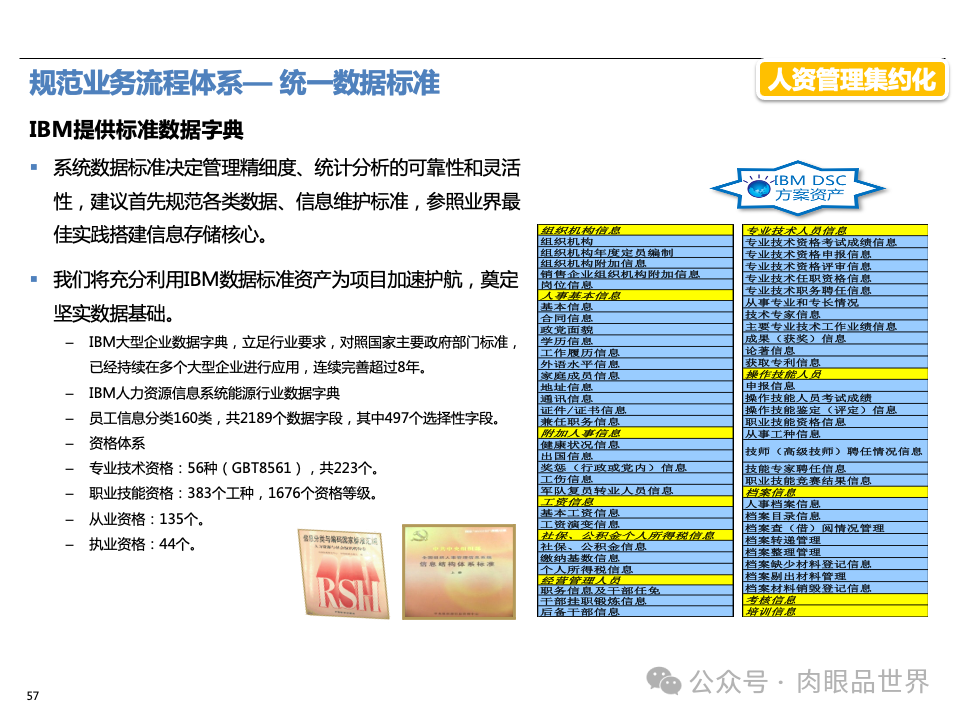Click the sub-bullet 资格体系
The width and height of the screenshot is (960, 720).
[x=117, y=443]
